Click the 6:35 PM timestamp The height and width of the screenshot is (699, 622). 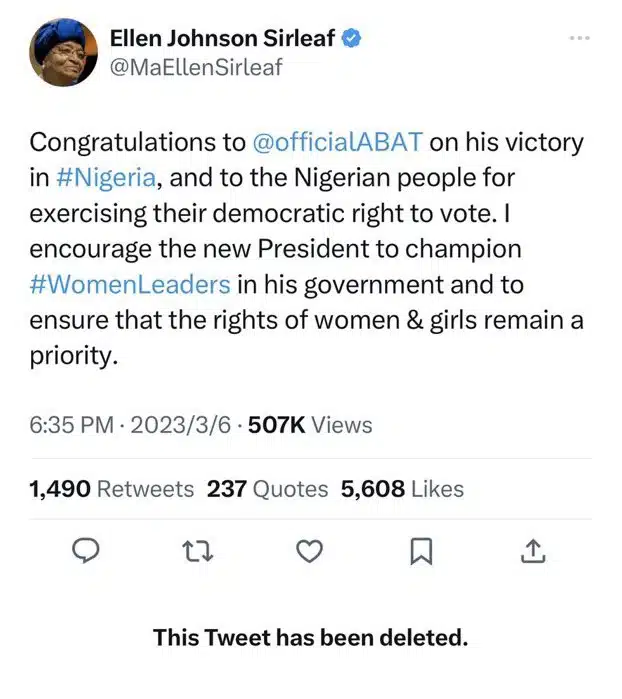click(x=72, y=425)
